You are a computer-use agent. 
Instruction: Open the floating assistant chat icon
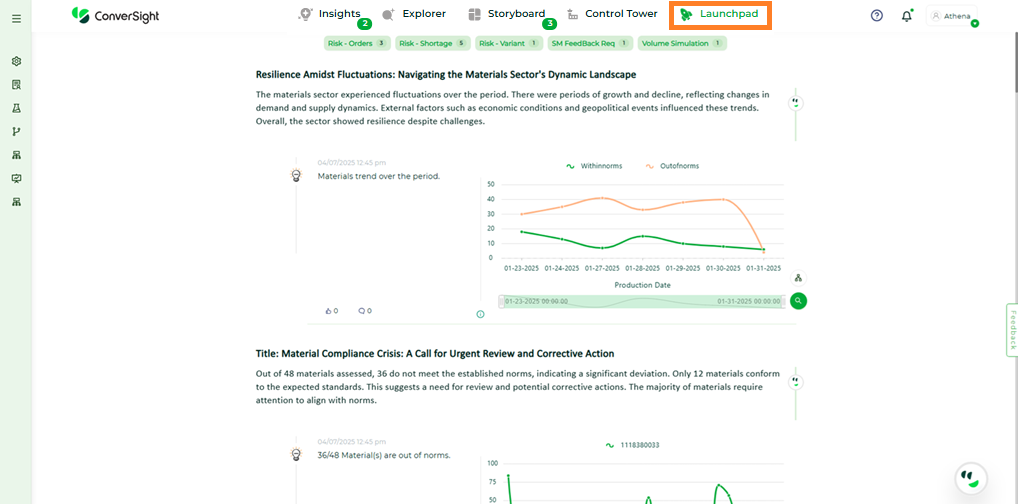970,478
